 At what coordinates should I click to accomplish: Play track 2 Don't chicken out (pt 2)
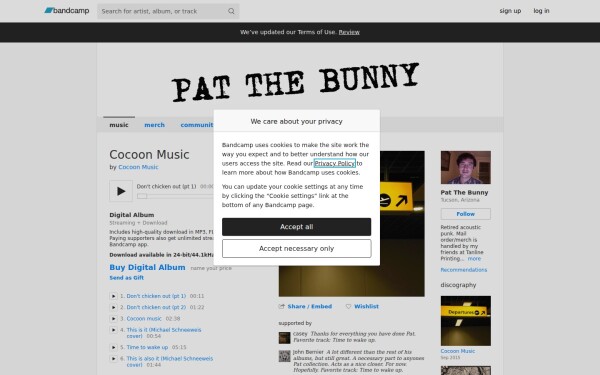tap(113, 307)
